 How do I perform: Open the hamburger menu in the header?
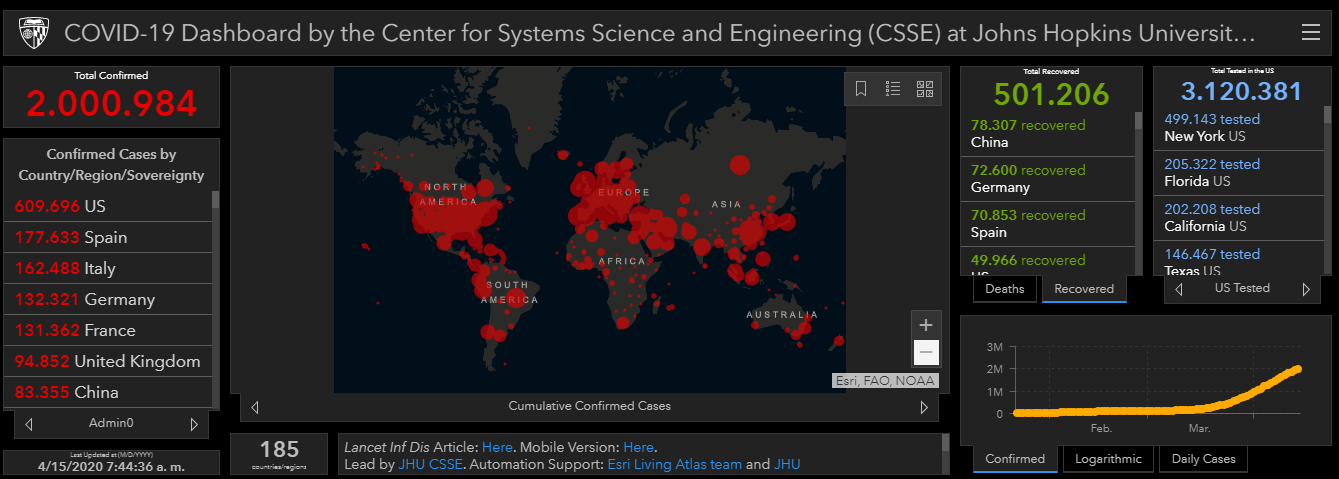(x=1311, y=33)
